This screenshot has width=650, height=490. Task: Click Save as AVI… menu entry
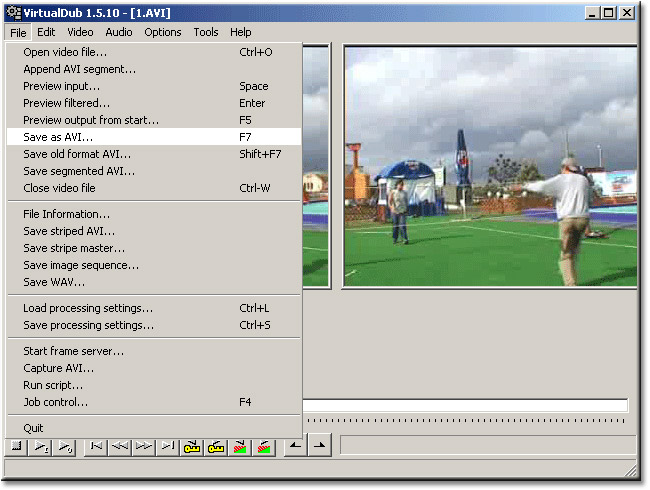[x=154, y=137]
